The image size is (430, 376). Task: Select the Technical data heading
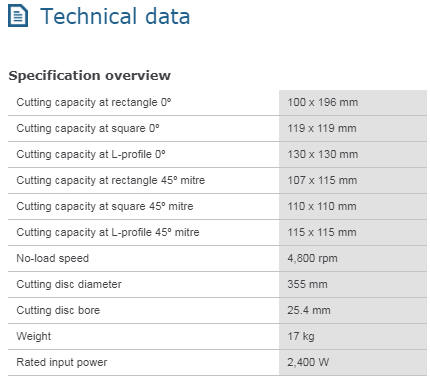115,16
